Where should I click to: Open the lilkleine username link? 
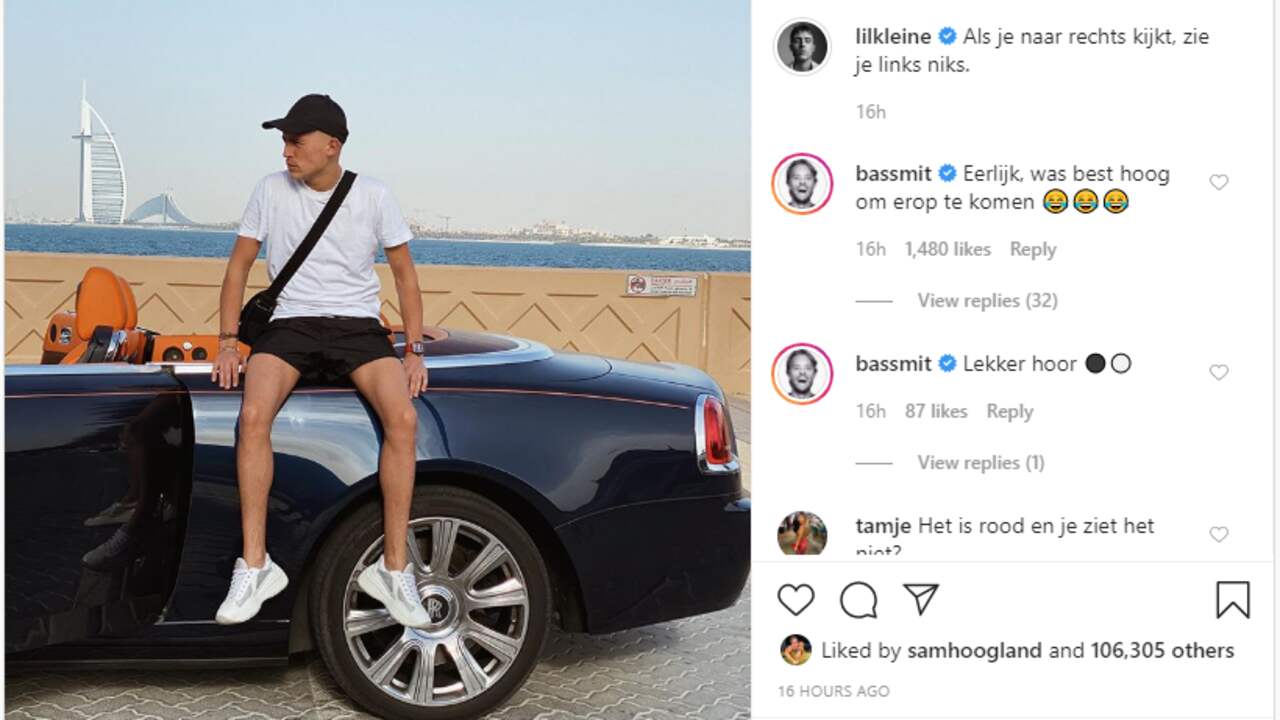coord(894,37)
